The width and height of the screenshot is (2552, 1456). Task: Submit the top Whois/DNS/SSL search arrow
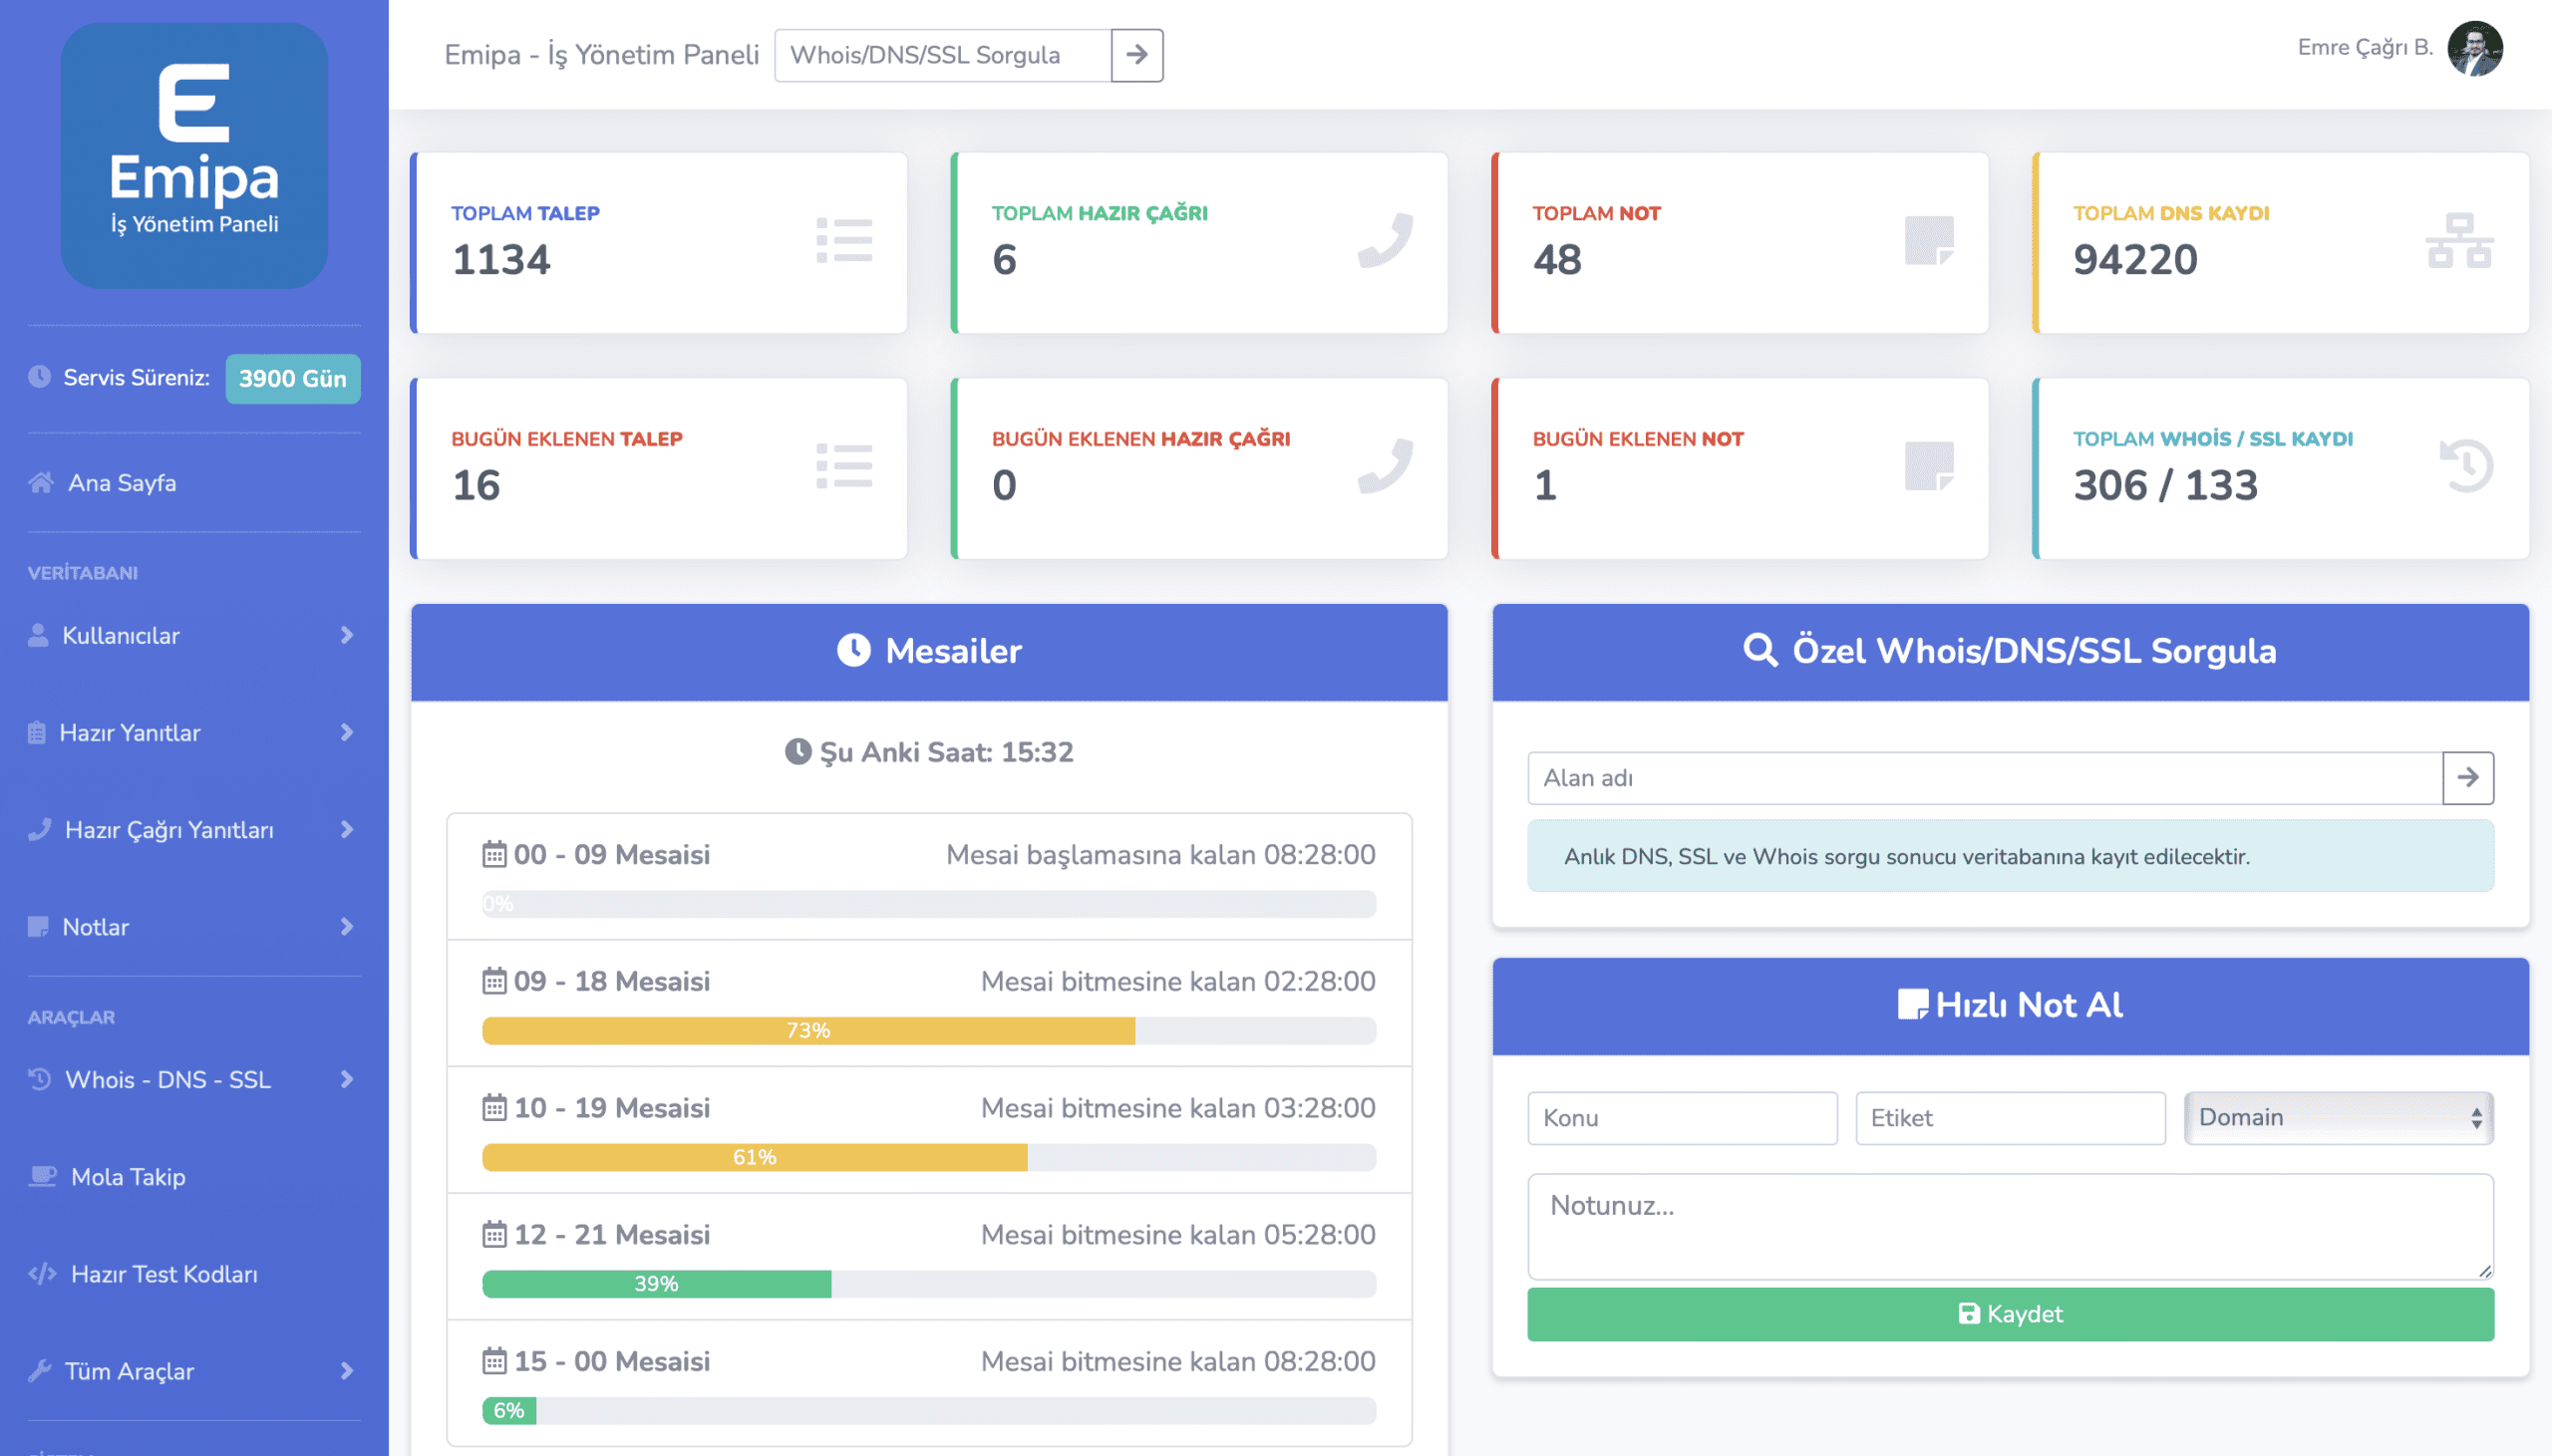point(1136,55)
